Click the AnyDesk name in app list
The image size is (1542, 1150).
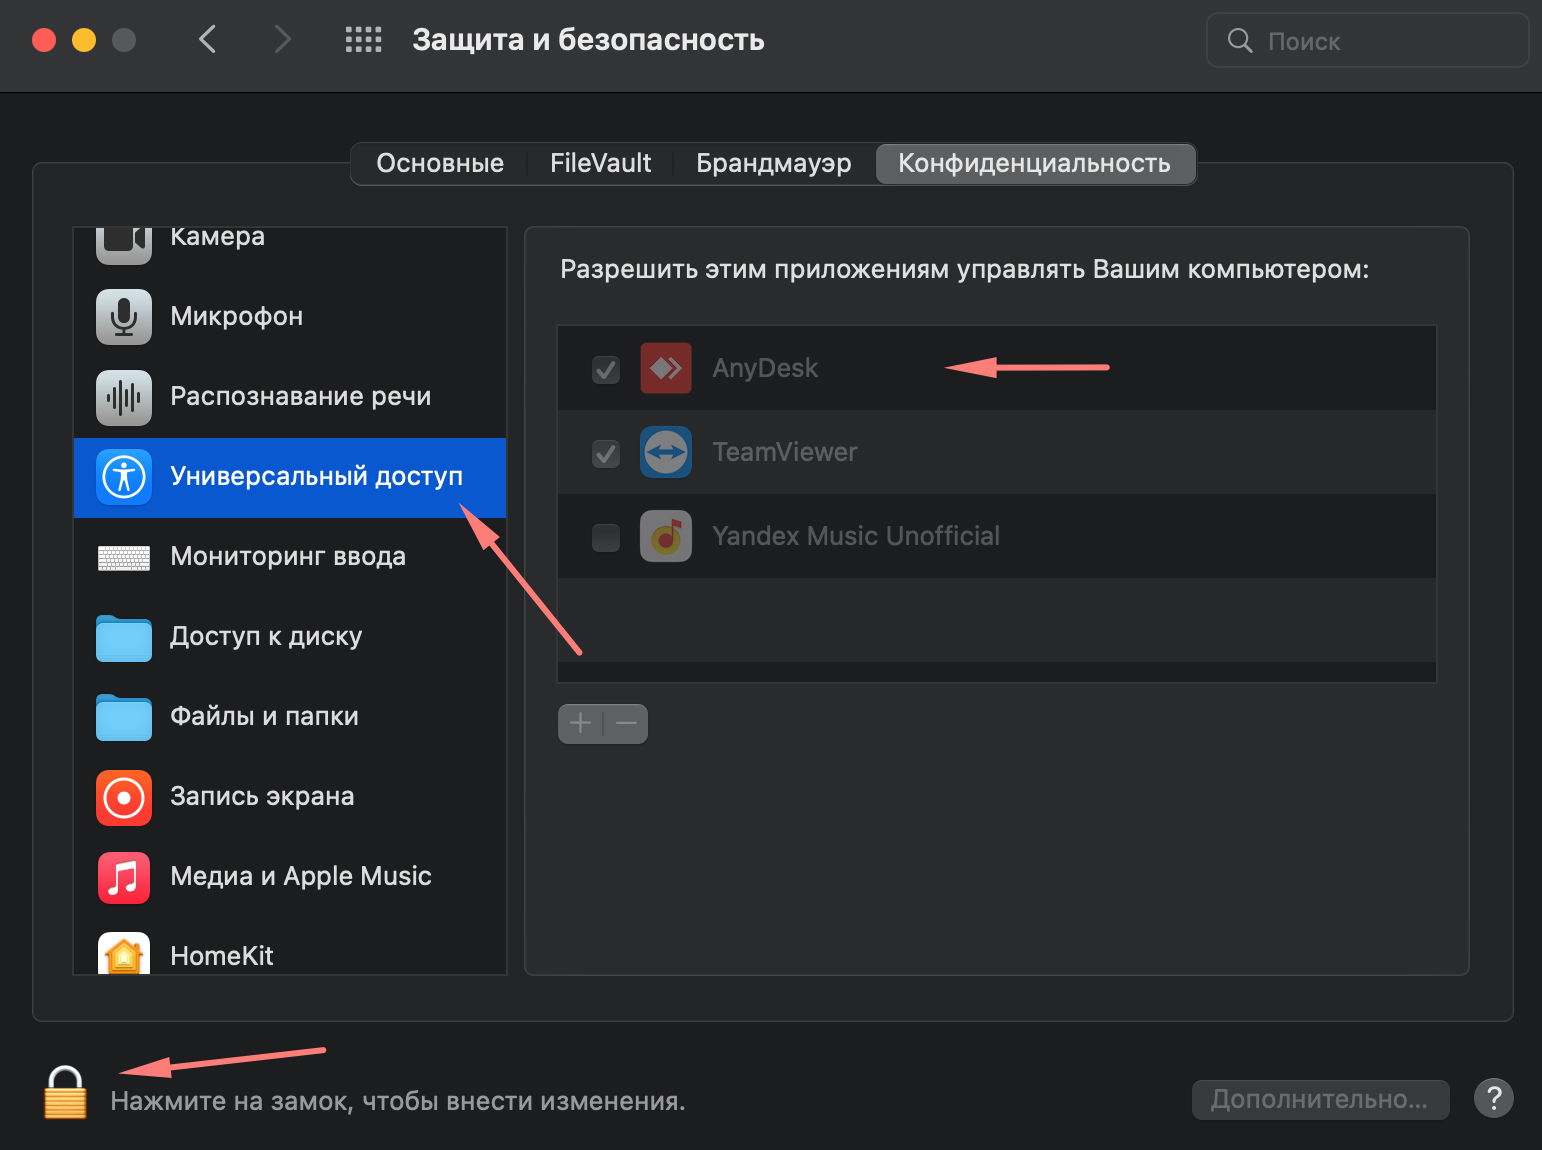pyautogui.click(x=765, y=368)
